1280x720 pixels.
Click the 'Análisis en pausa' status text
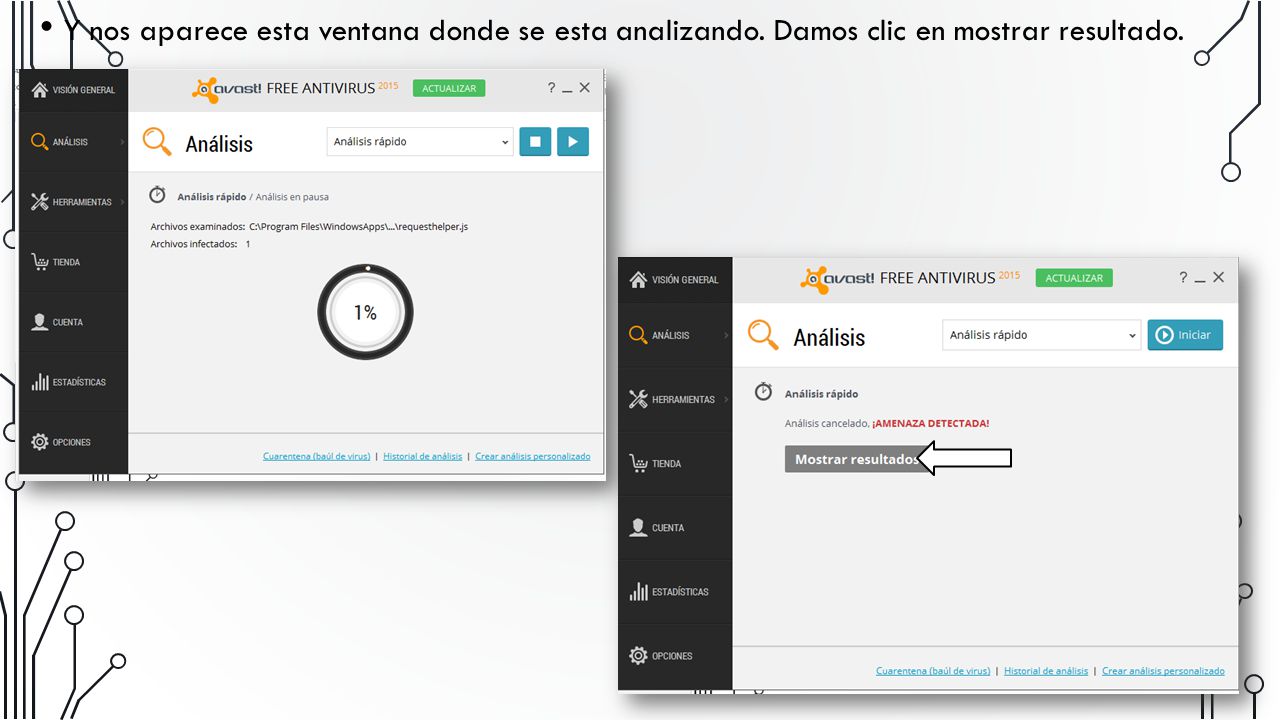[292, 197]
